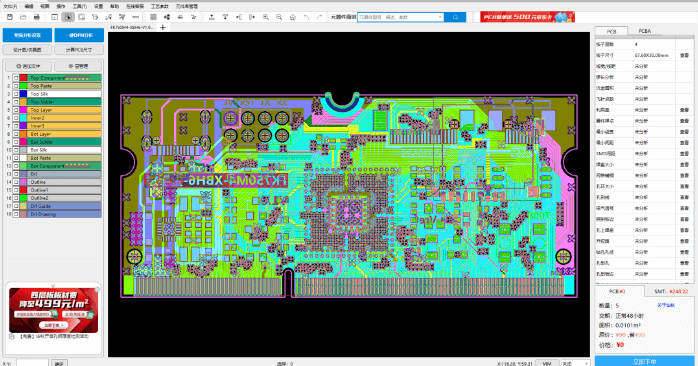Click the upward arrow export icon
The height and width of the screenshot is (366, 698).
click(211, 17)
